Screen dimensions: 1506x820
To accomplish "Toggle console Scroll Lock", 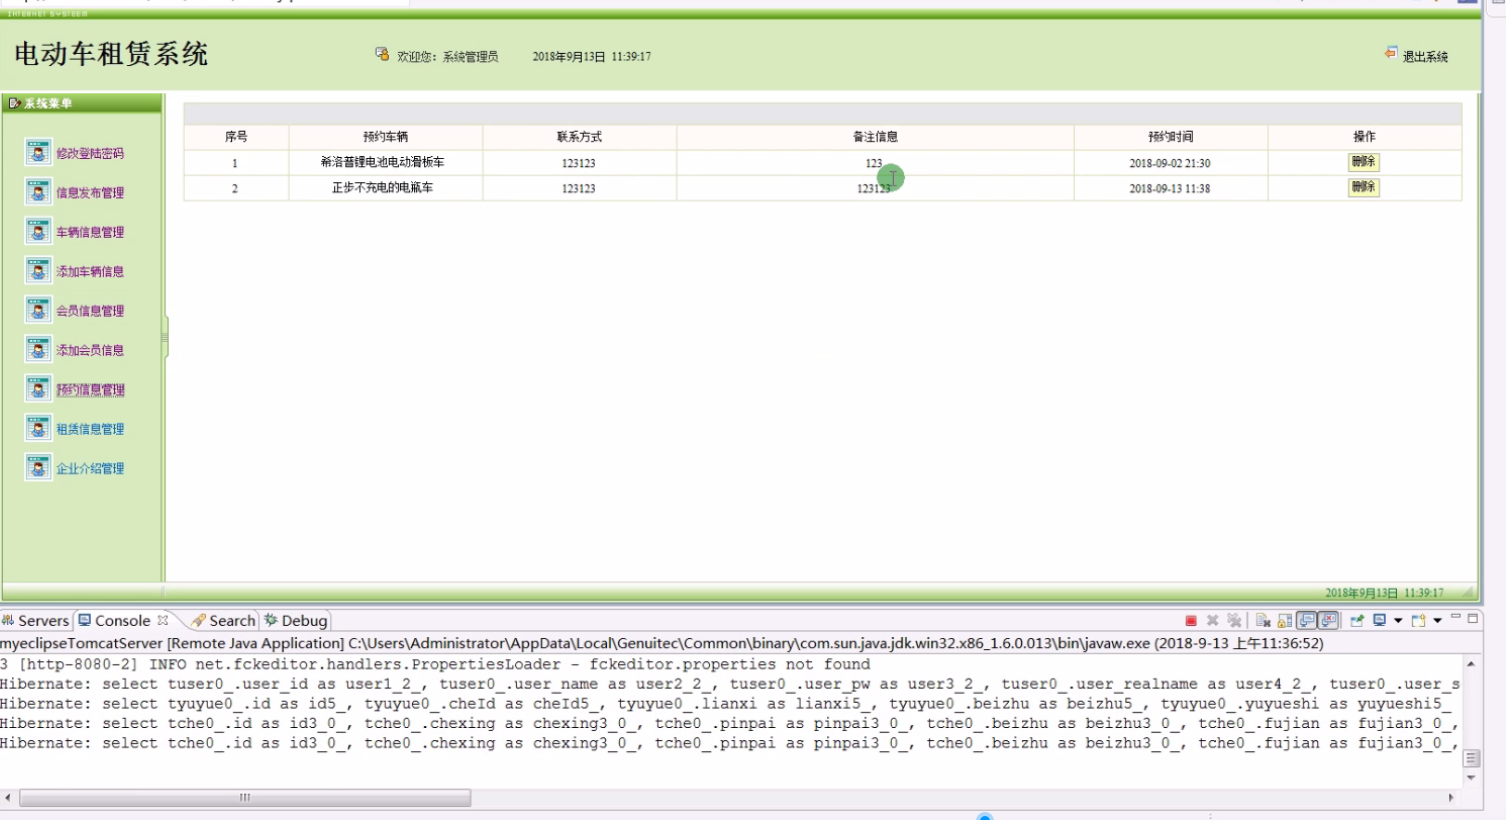I will (1285, 621).
